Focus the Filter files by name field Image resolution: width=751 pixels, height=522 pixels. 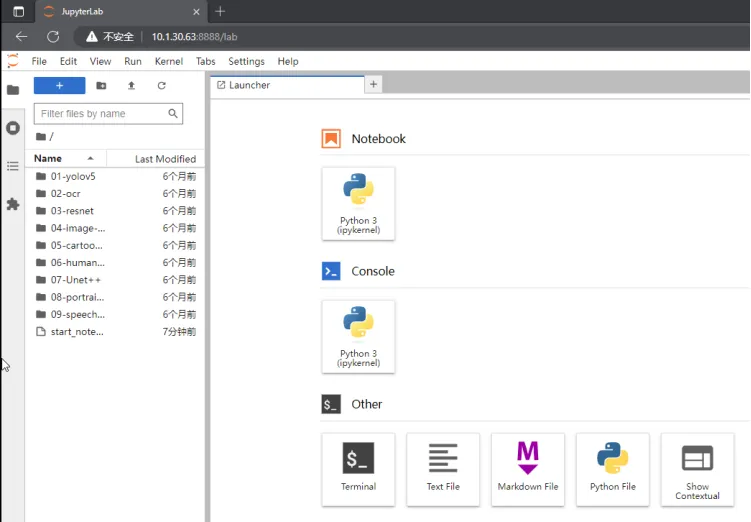tap(108, 113)
